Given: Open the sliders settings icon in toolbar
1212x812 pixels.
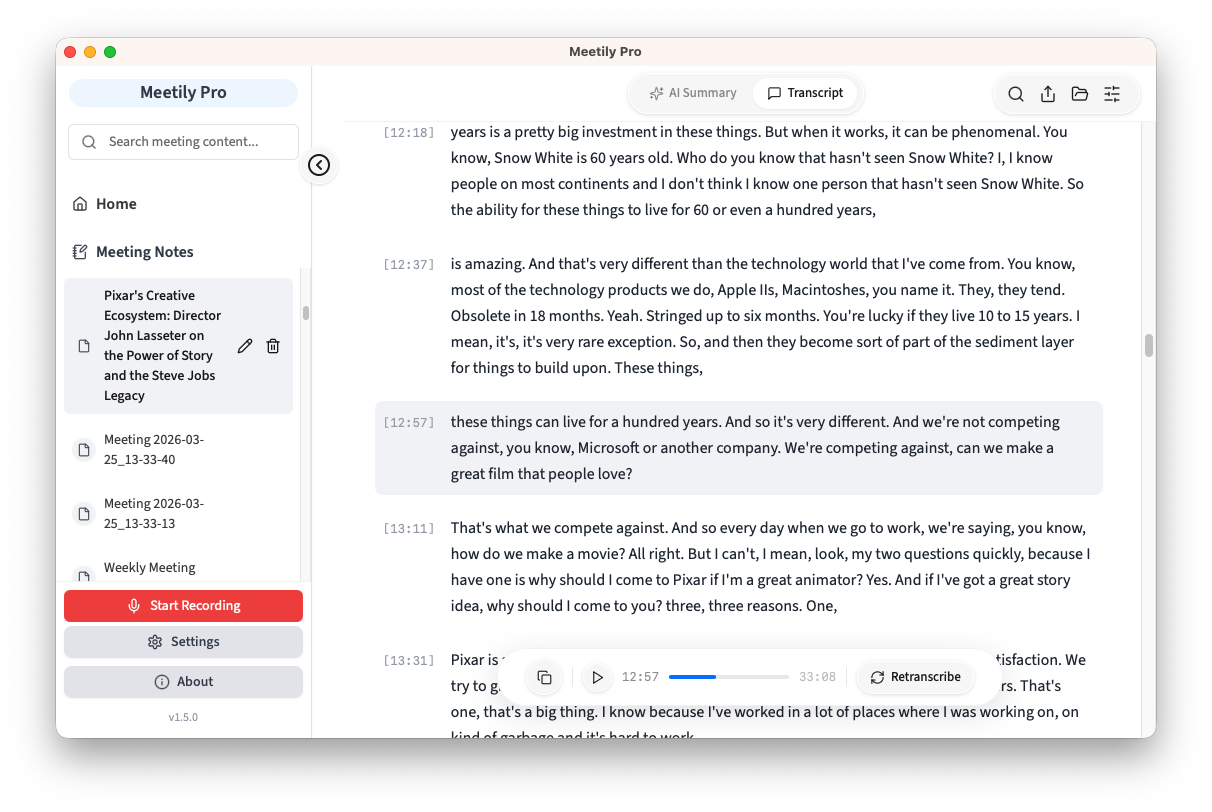Looking at the screenshot, I should pos(1112,94).
